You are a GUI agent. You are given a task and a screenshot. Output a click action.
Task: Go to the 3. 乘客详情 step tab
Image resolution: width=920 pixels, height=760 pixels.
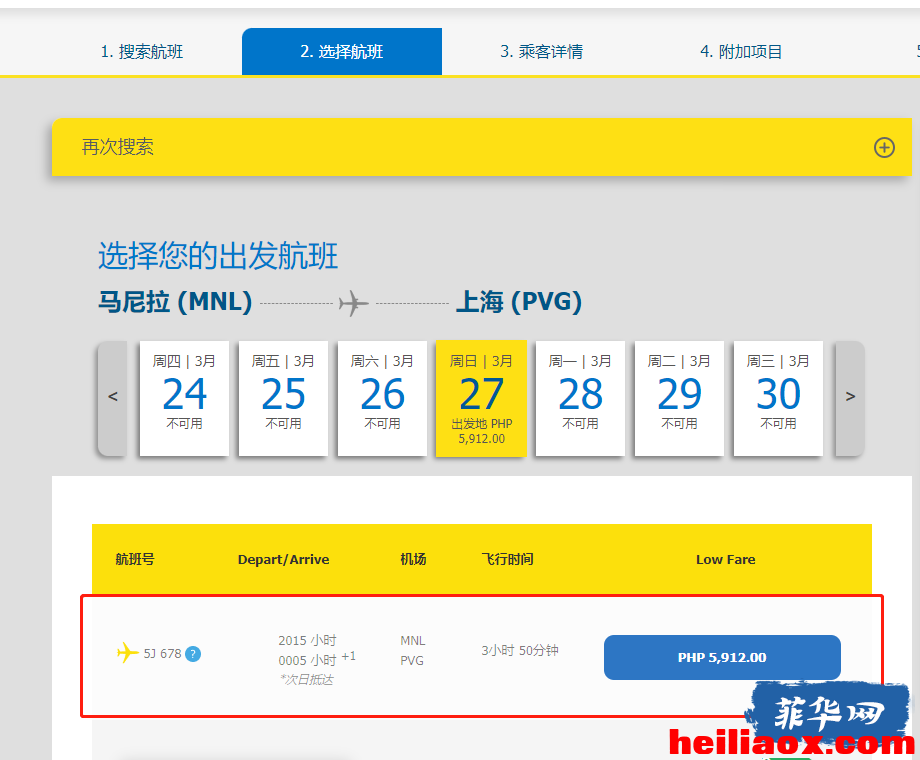coord(542,52)
